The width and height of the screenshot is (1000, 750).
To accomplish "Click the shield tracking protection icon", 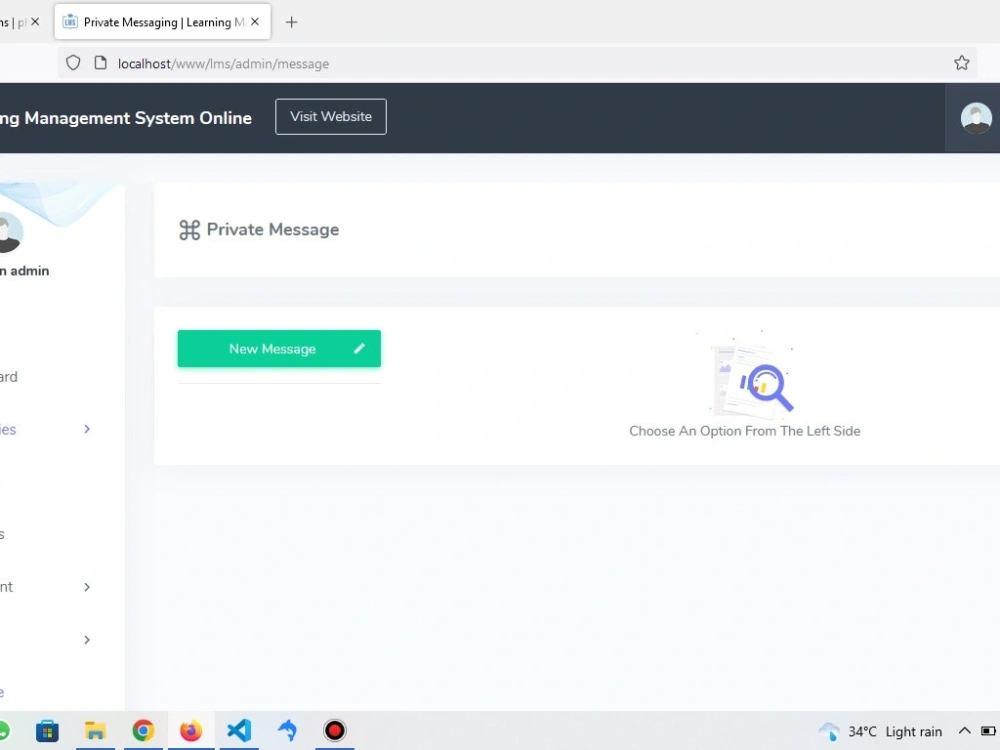I will 73,63.
